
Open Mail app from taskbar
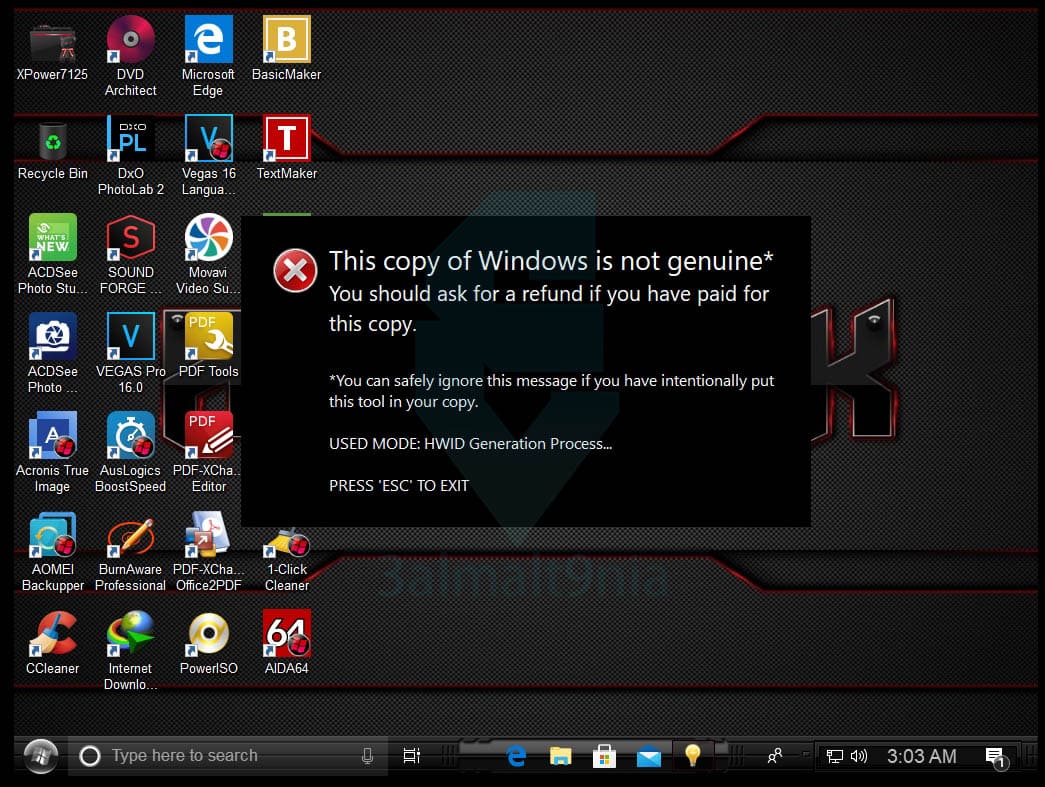coord(648,757)
